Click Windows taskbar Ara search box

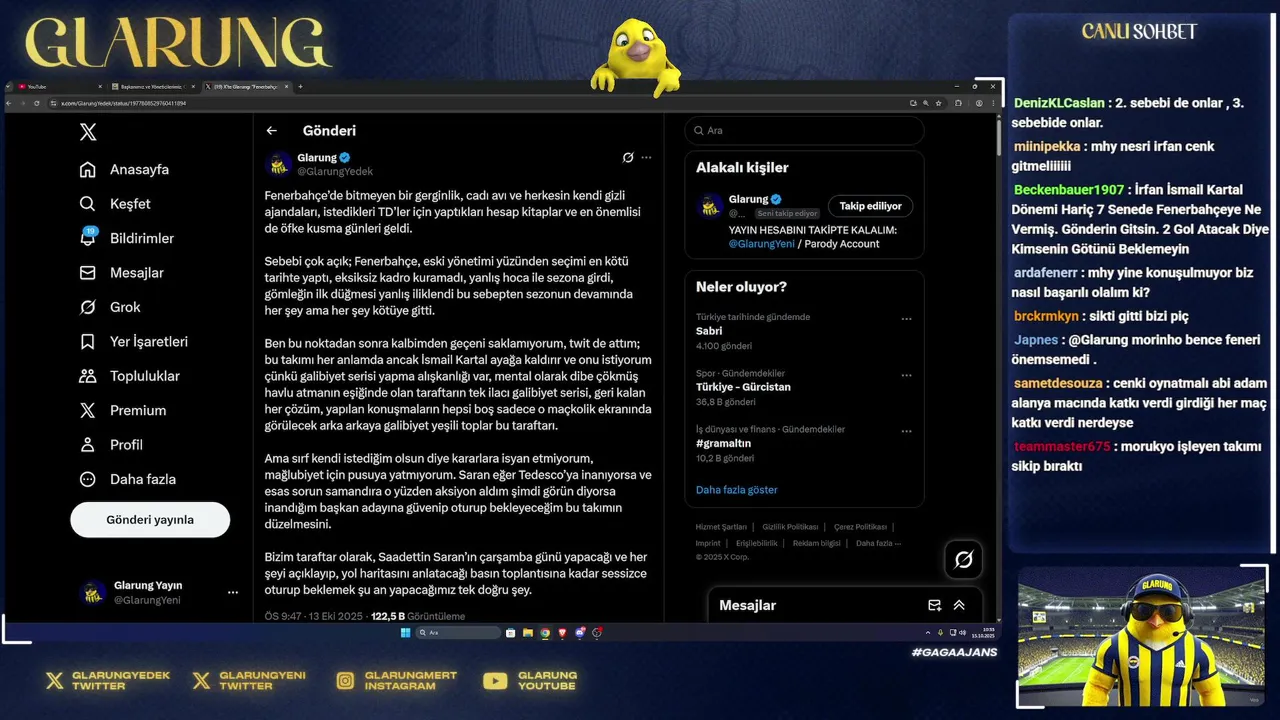point(458,633)
